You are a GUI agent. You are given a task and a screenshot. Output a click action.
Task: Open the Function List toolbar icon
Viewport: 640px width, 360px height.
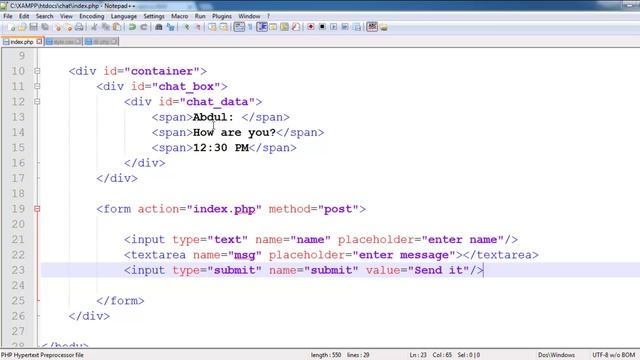pyautogui.click(x=296, y=27)
